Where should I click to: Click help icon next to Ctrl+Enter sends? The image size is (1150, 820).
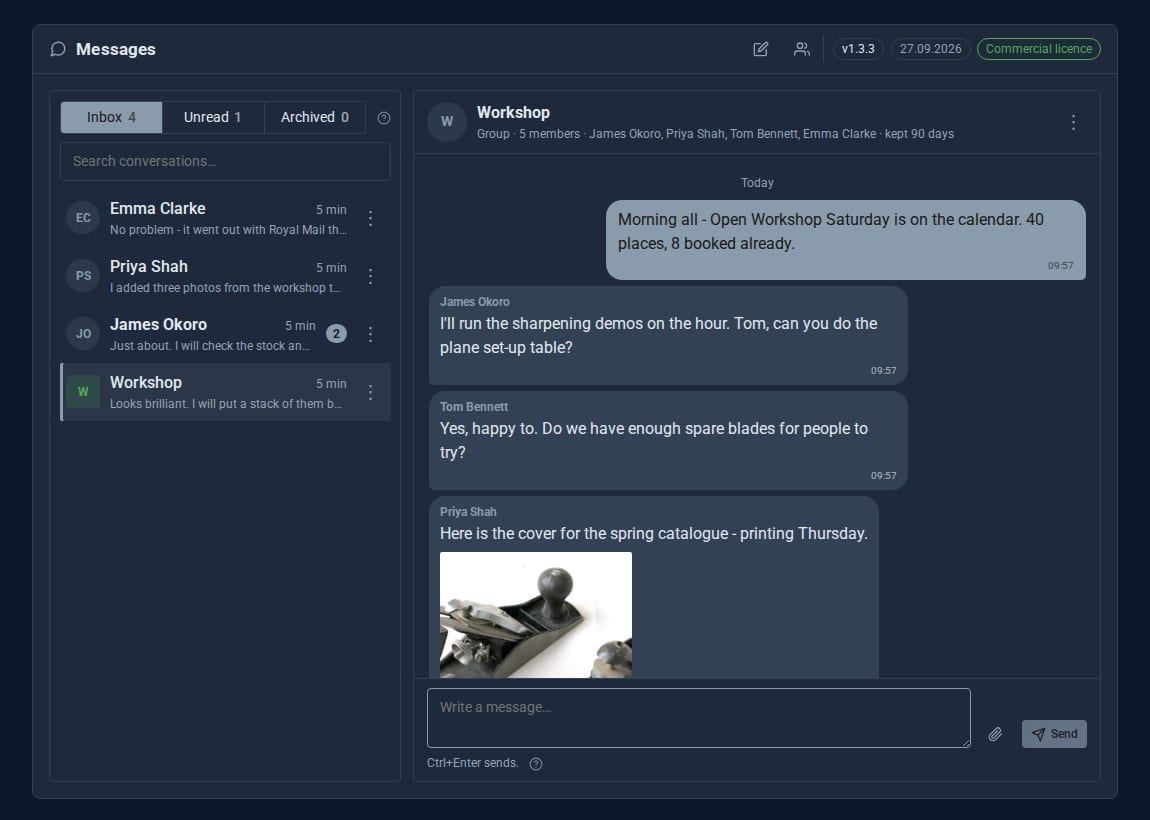point(536,764)
